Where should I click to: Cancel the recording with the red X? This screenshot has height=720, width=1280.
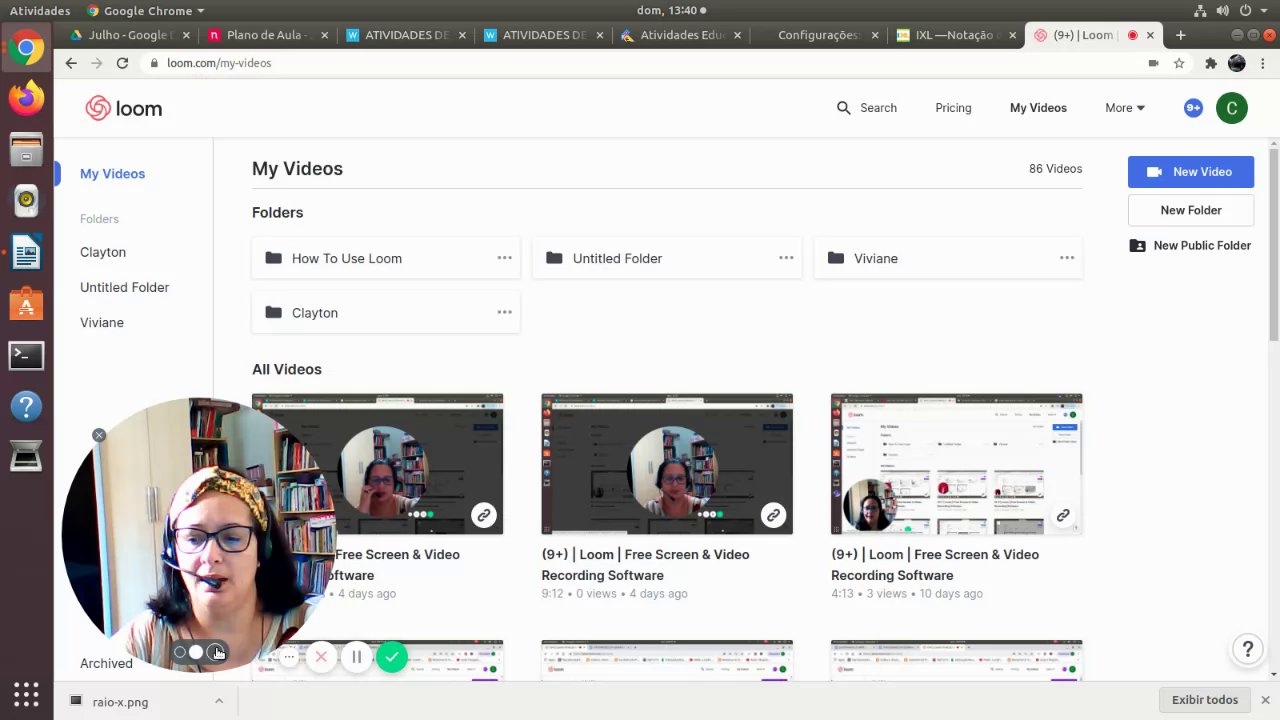point(321,657)
